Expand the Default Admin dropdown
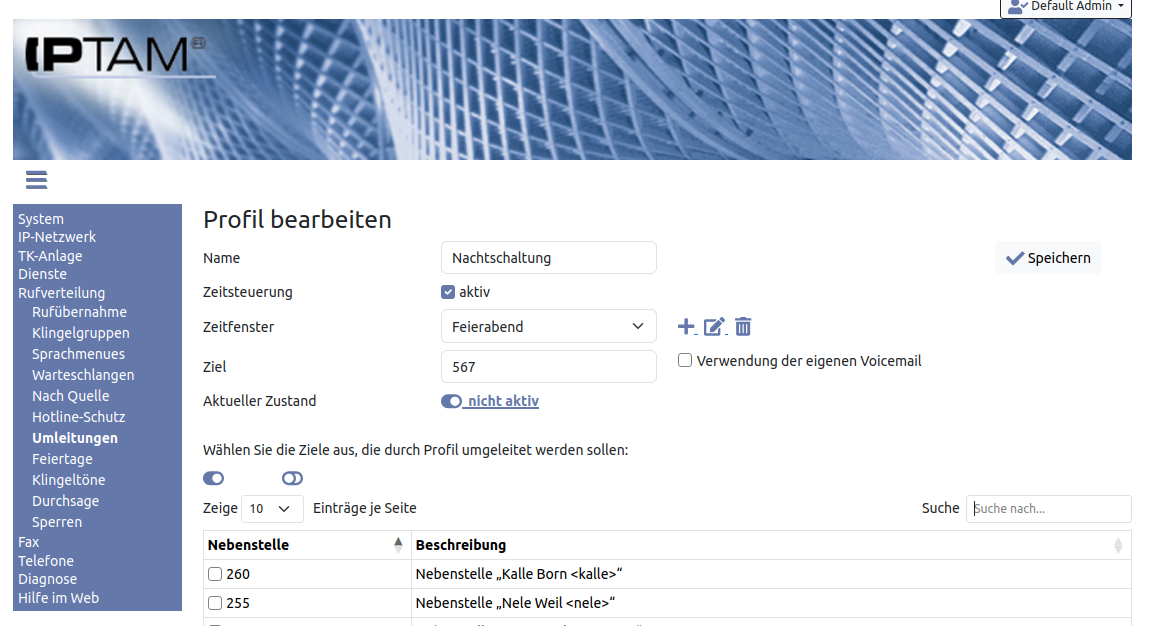The width and height of the screenshot is (1149, 626). (1121, 6)
